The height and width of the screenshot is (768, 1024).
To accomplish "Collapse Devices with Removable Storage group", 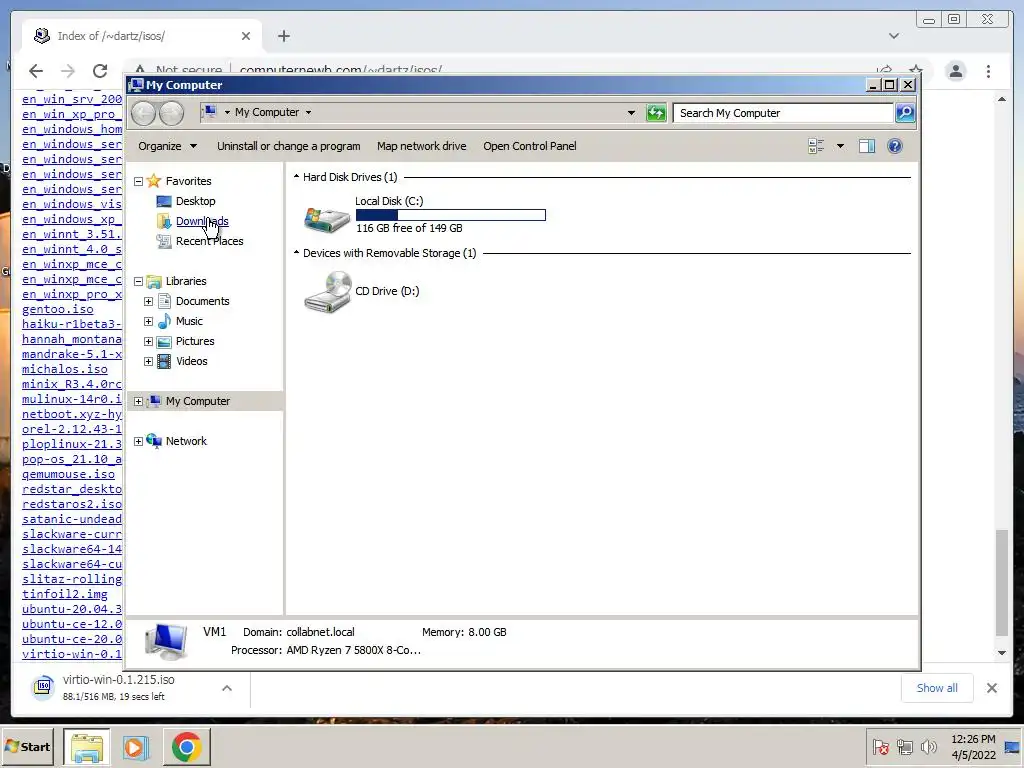I will tap(296, 253).
